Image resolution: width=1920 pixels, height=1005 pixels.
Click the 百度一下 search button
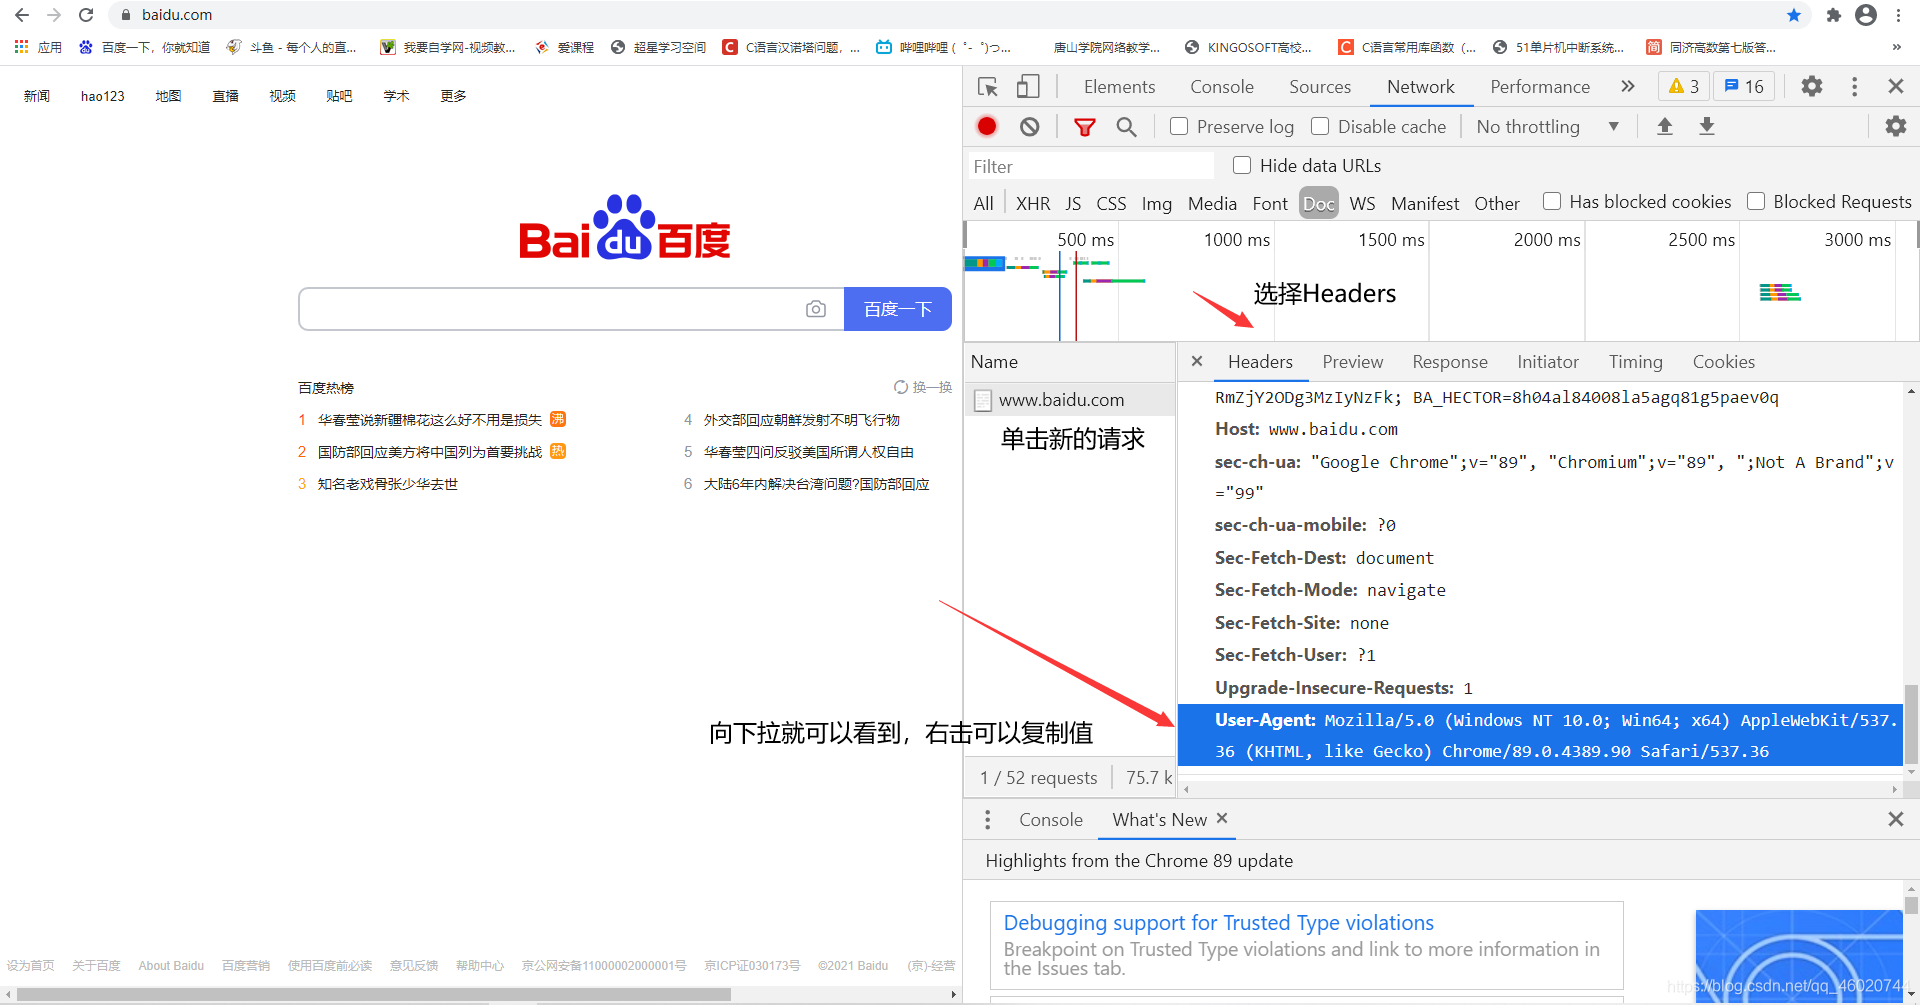[898, 309]
